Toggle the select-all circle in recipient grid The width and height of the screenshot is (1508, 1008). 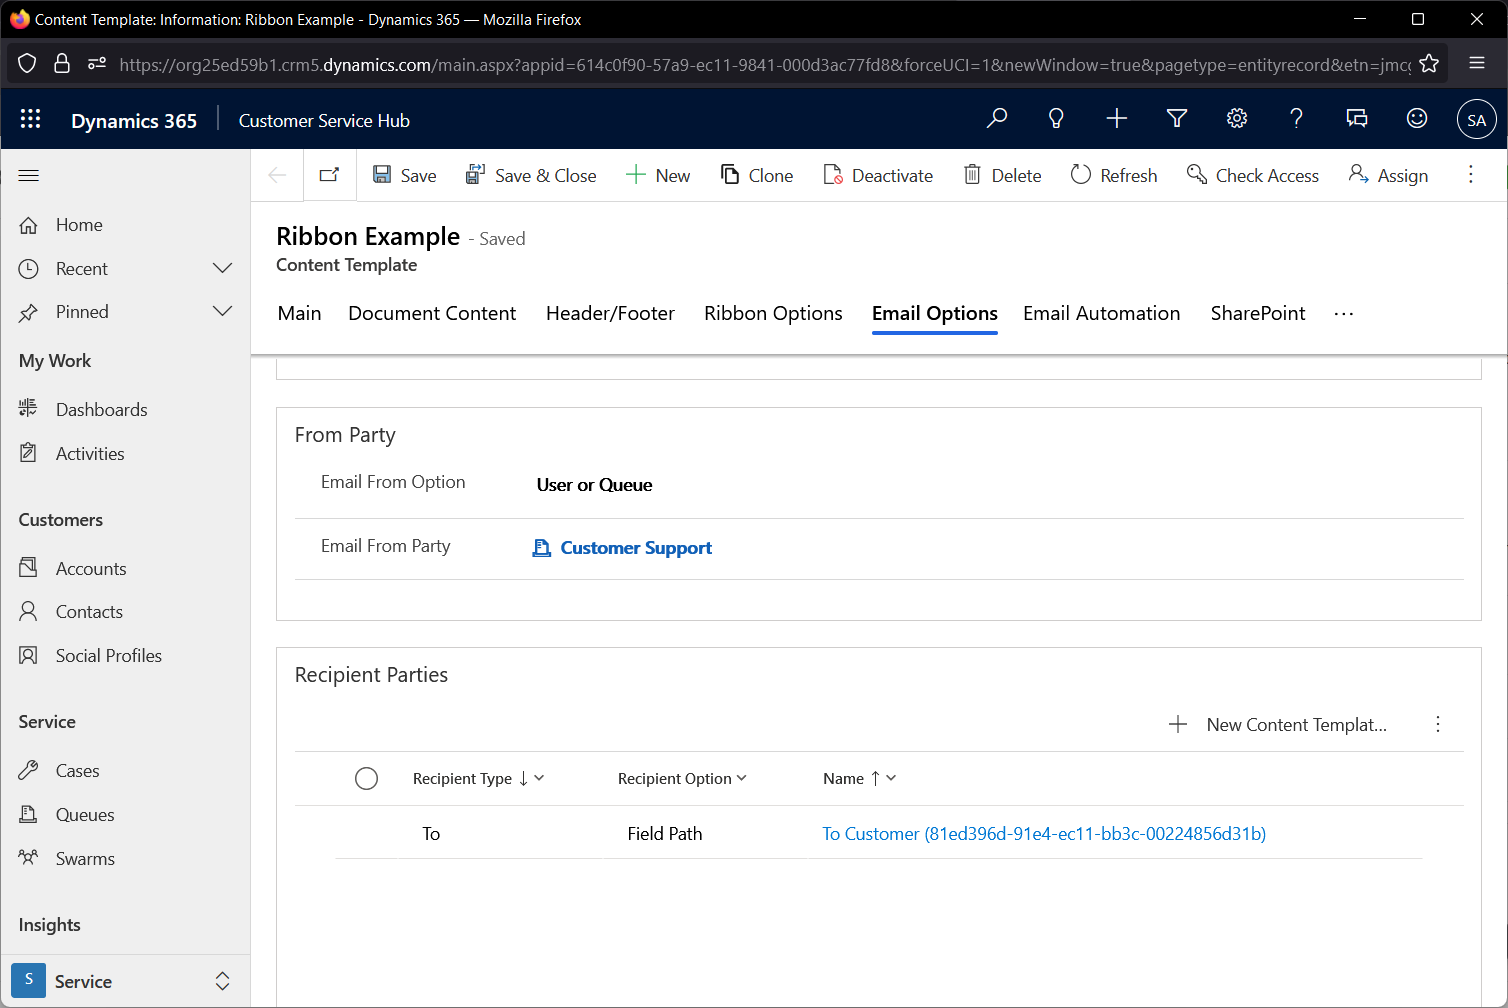(367, 779)
